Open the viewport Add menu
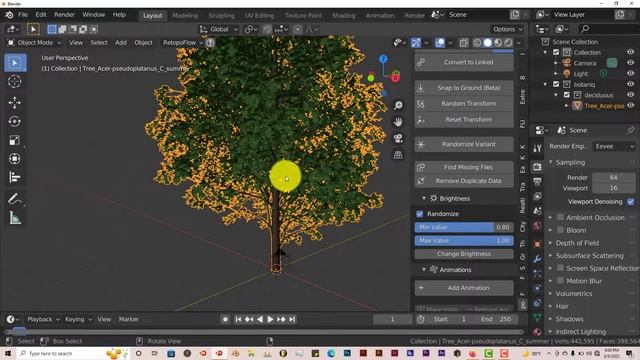Viewport: 640px width, 360px height. coord(120,42)
